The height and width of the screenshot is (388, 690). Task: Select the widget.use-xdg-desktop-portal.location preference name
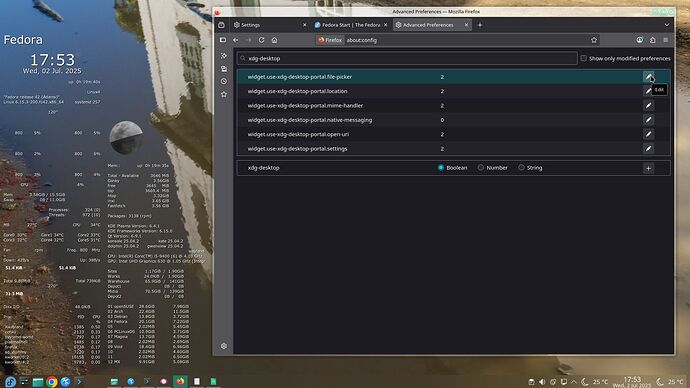pos(297,91)
